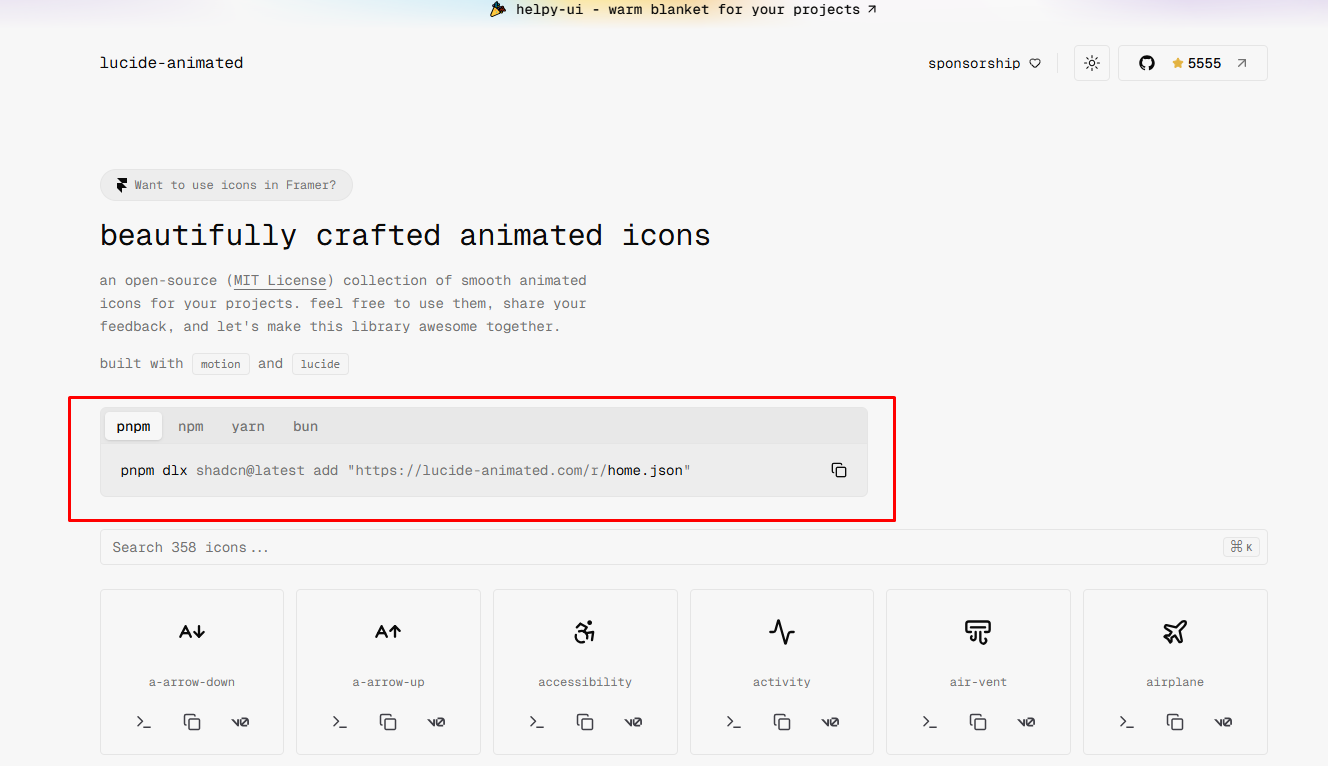The image size is (1328, 766).
Task: Click the airplane icon preview
Action: click(x=1175, y=631)
